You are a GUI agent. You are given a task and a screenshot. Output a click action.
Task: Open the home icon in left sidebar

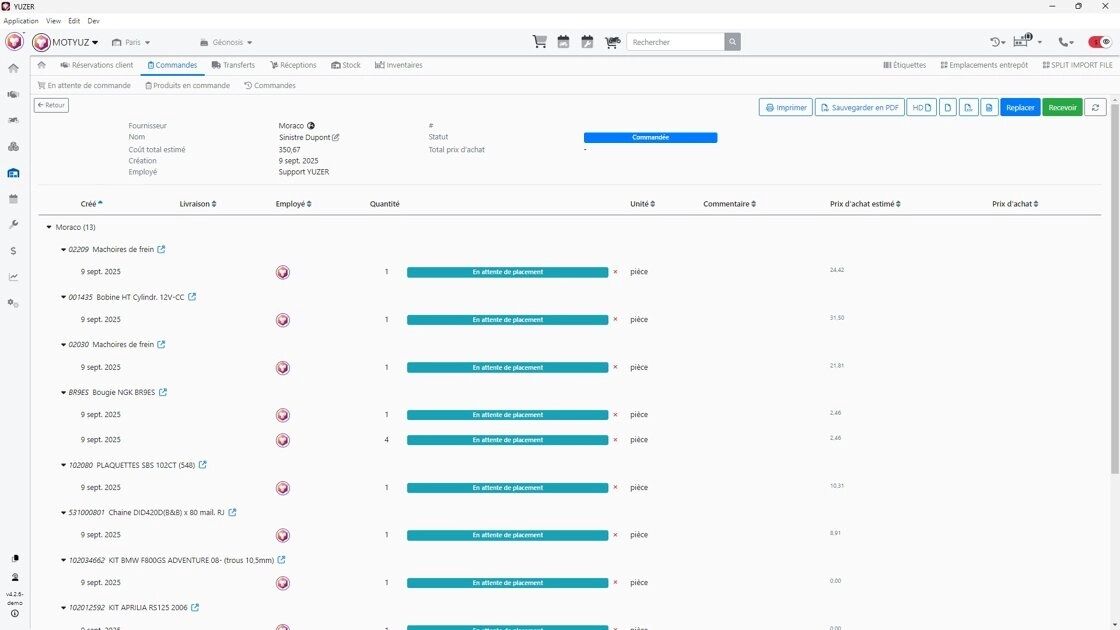(x=13, y=68)
